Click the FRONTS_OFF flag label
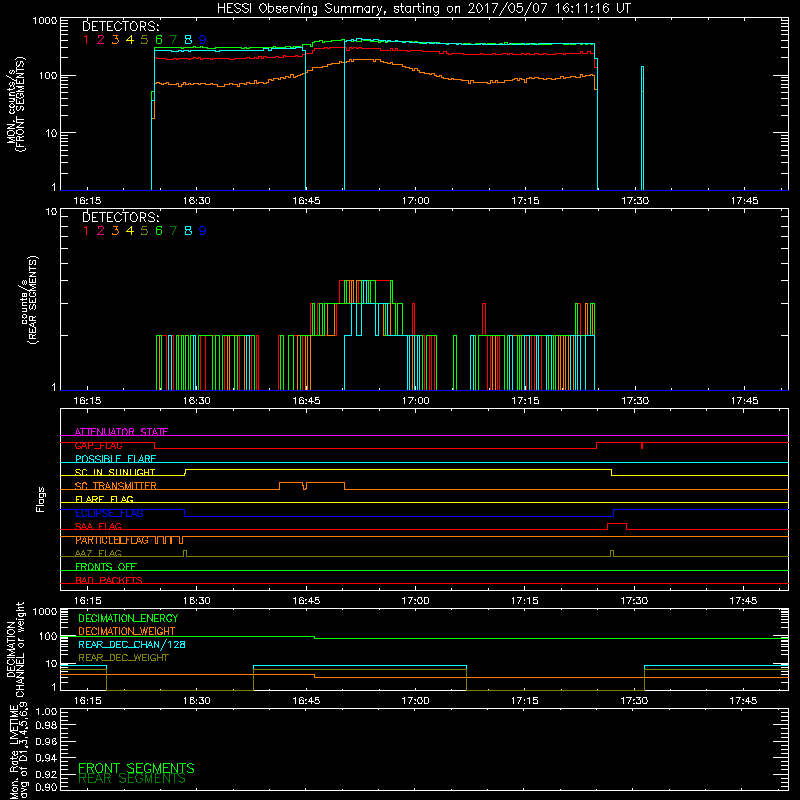This screenshot has width=800, height=800. point(106,567)
